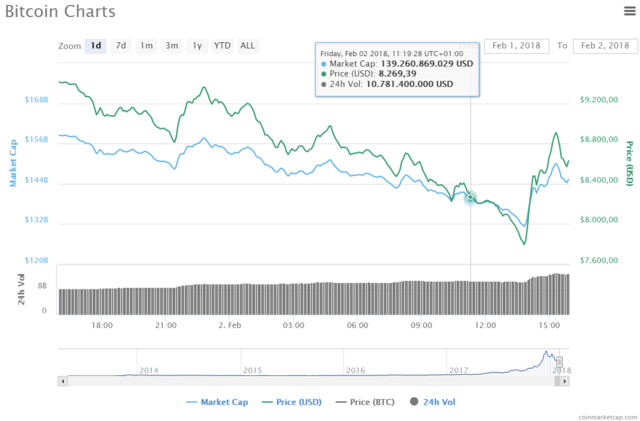The image size is (640, 421).
Task: Show ALL historical data
Action: [x=247, y=46]
